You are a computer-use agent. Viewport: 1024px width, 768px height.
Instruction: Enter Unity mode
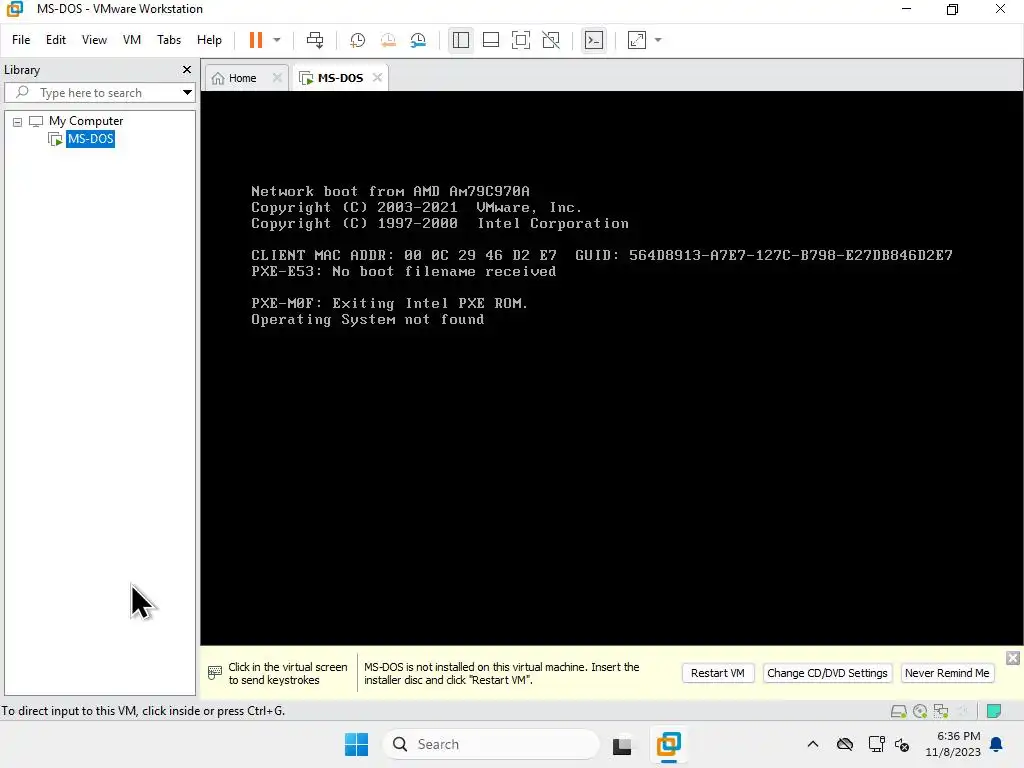551,40
